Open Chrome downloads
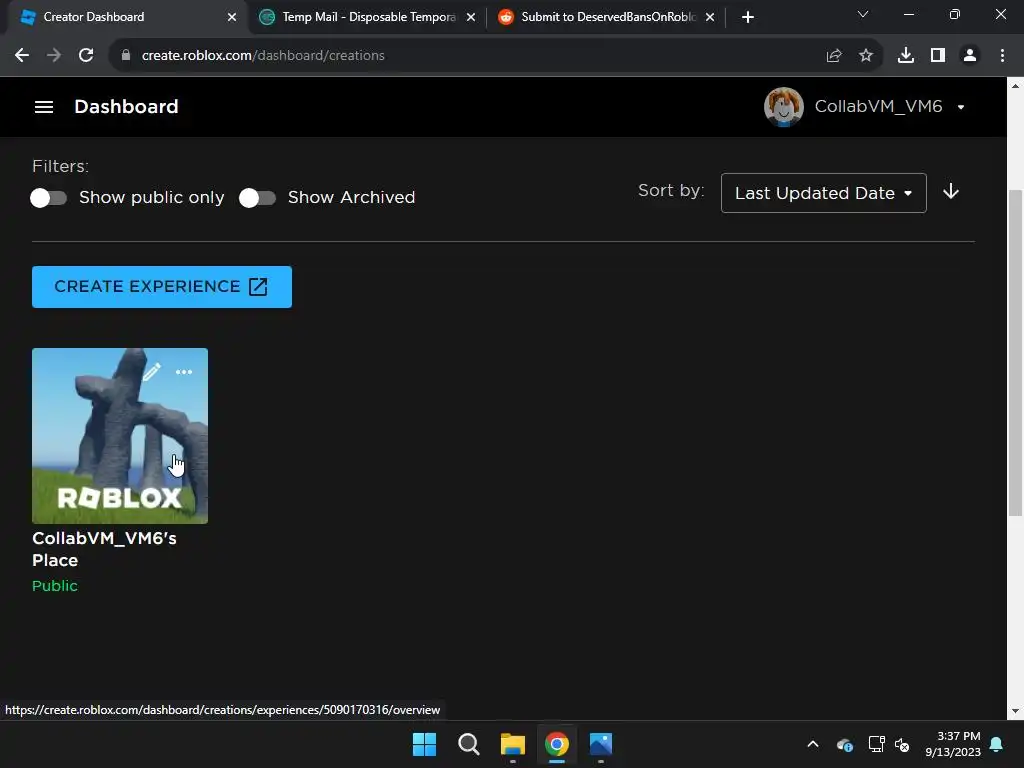Screen dimensions: 1024x768 point(906,56)
